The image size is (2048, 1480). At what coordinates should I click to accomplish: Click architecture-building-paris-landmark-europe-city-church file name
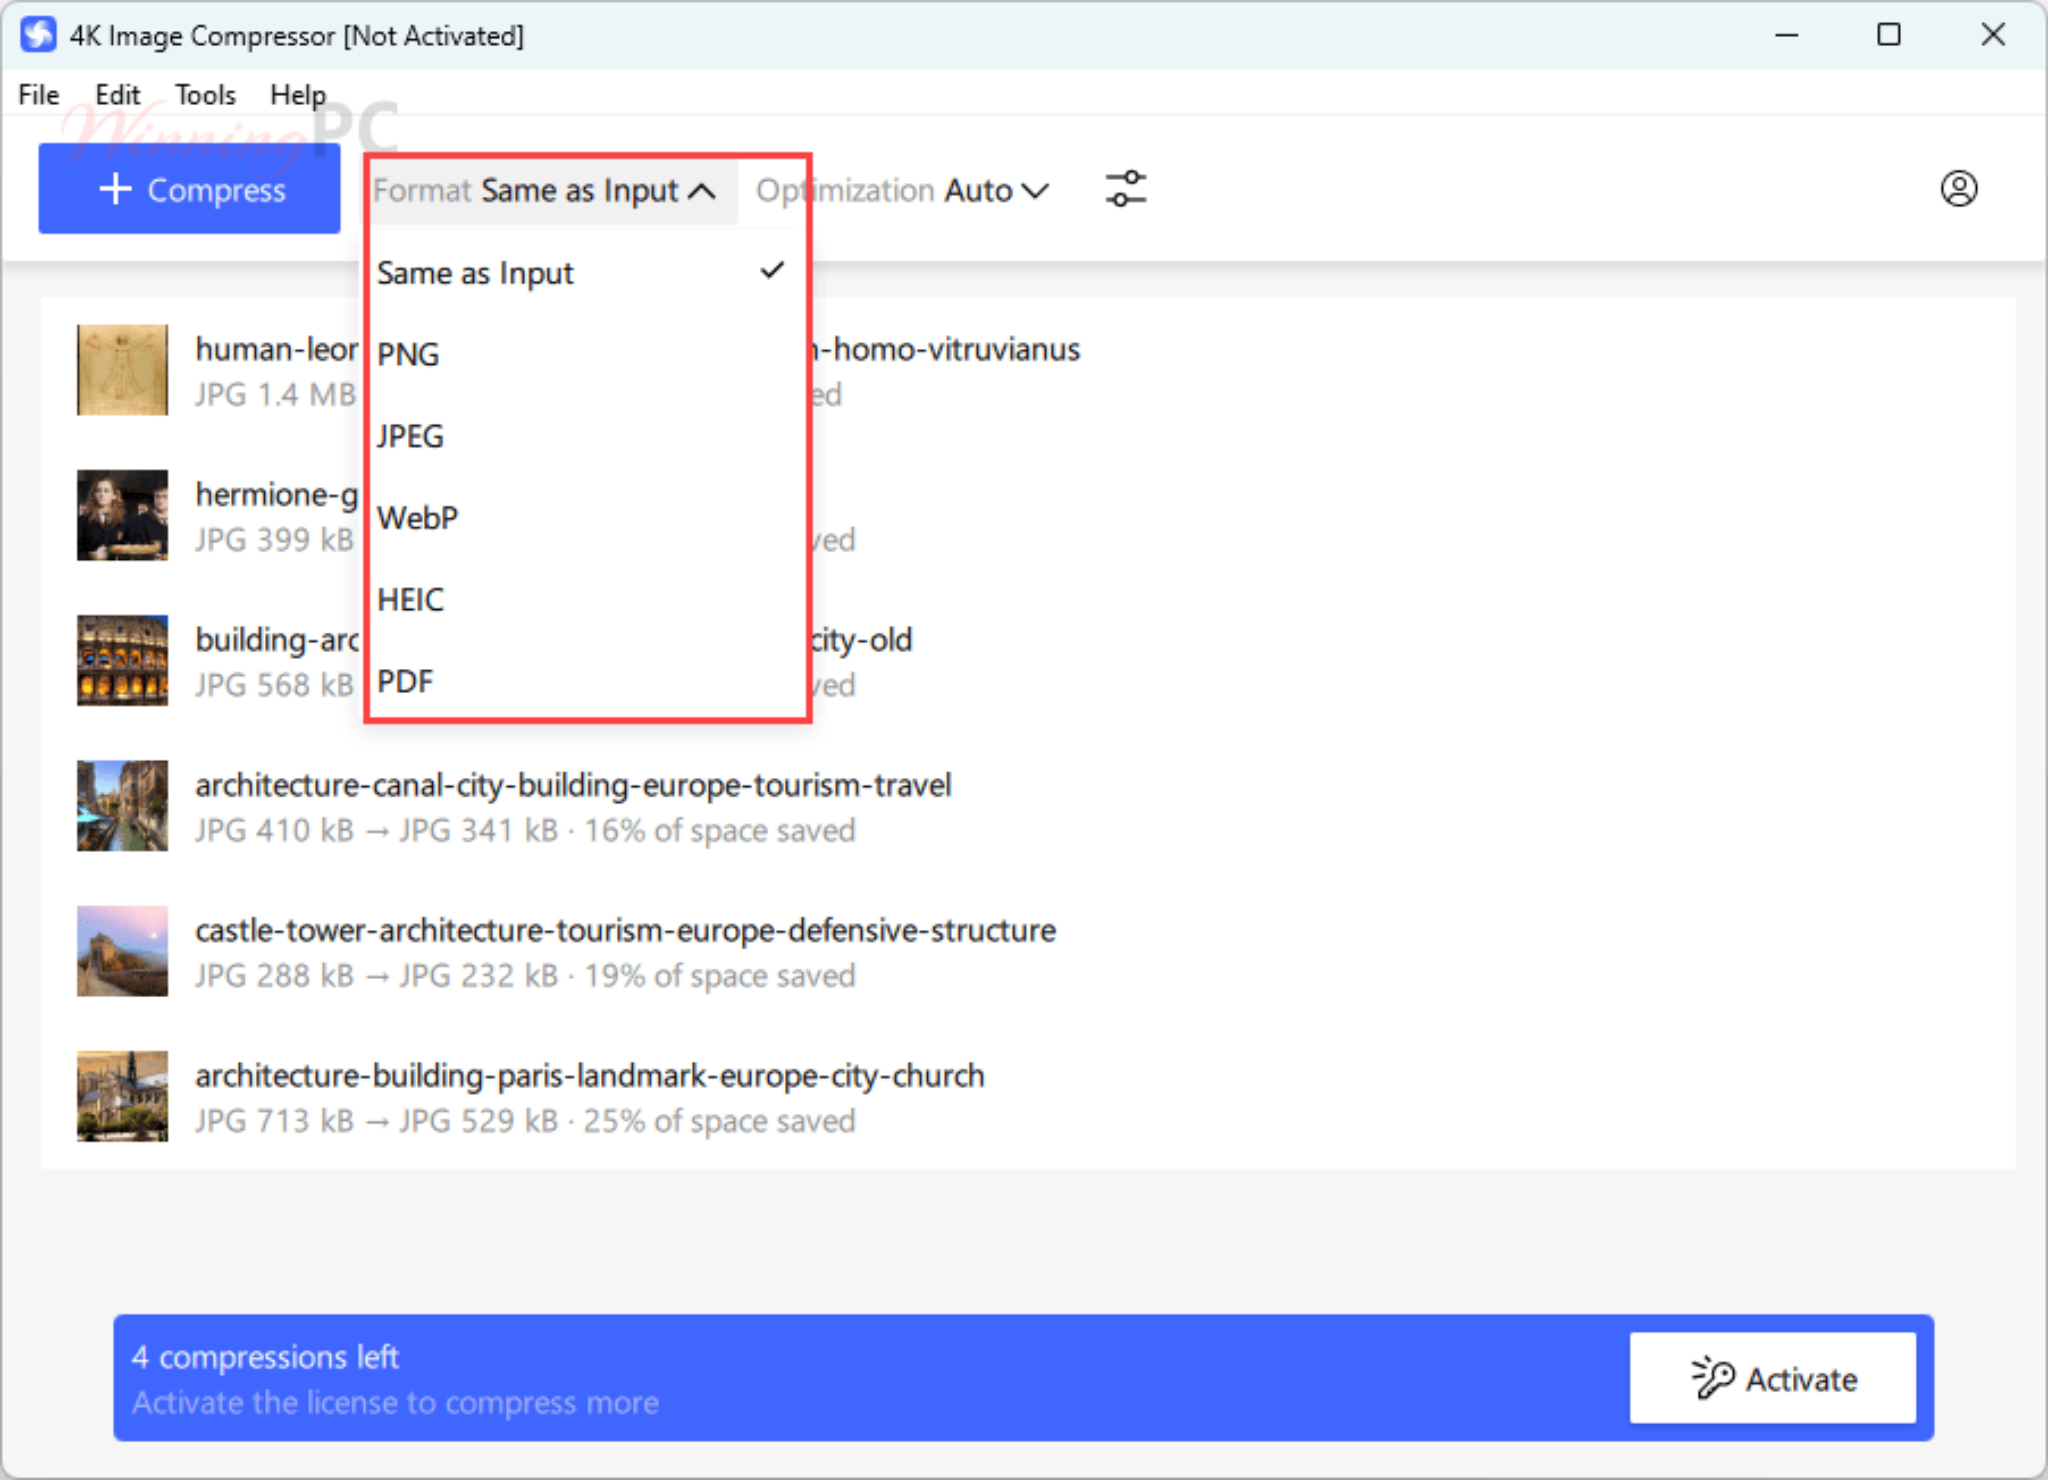(590, 1076)
